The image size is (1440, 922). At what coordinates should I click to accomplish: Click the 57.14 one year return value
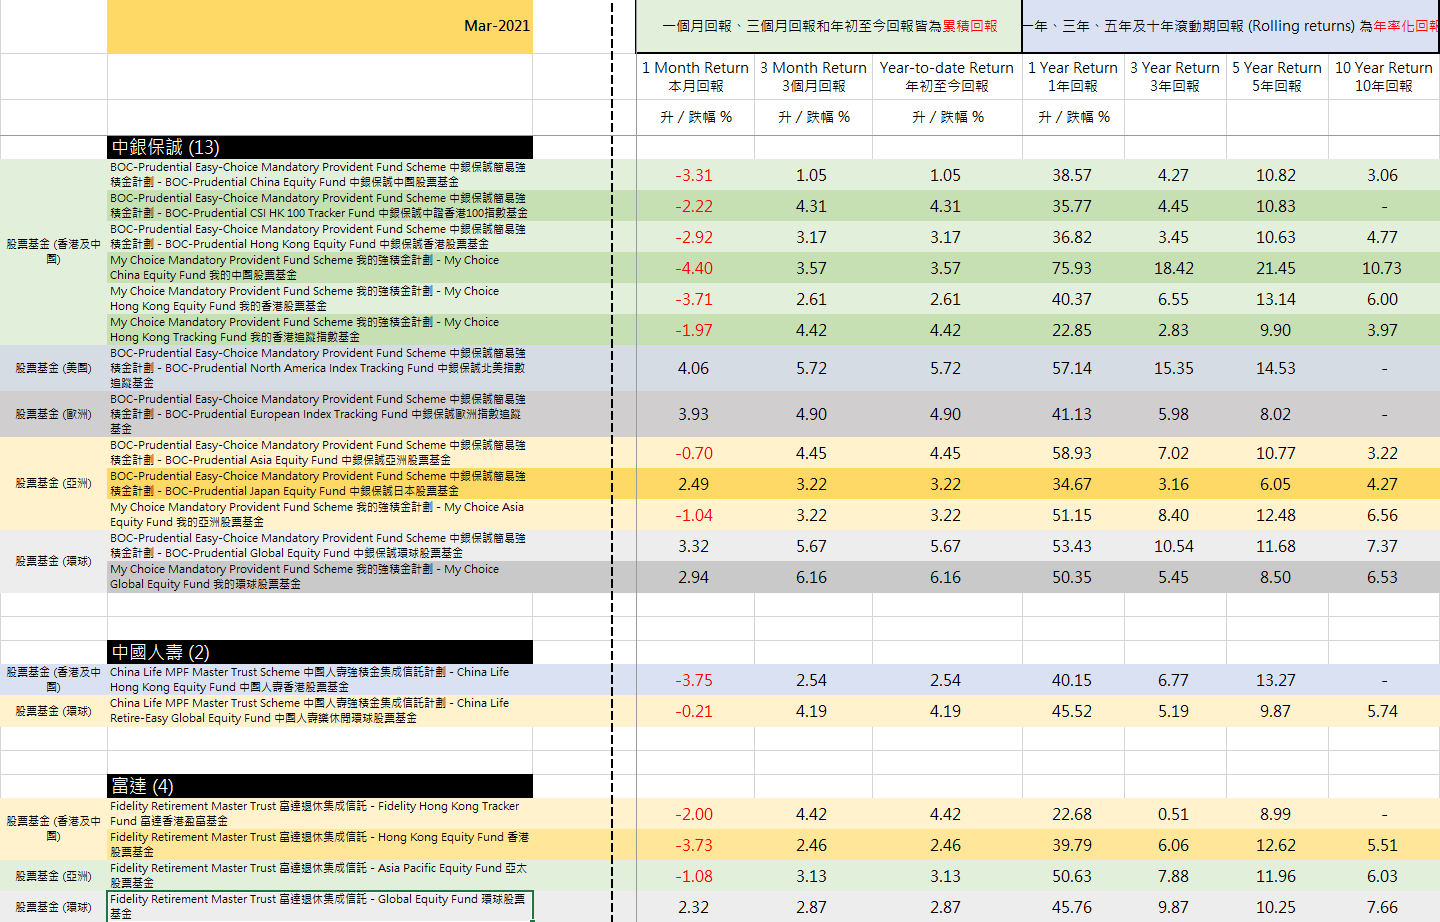(x=1072, y=368)
